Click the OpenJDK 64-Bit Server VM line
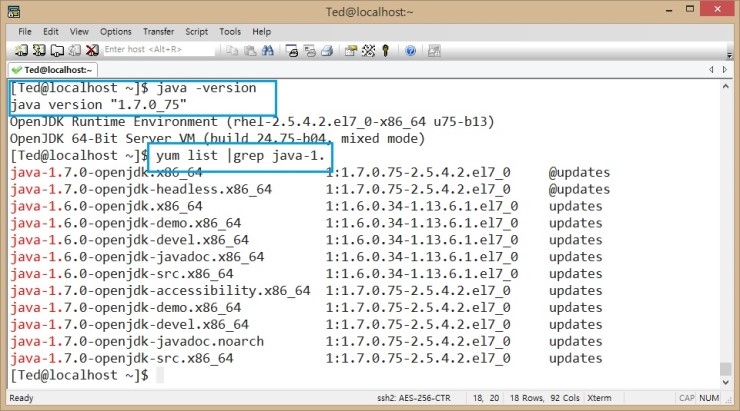 (x=218, y=139)
